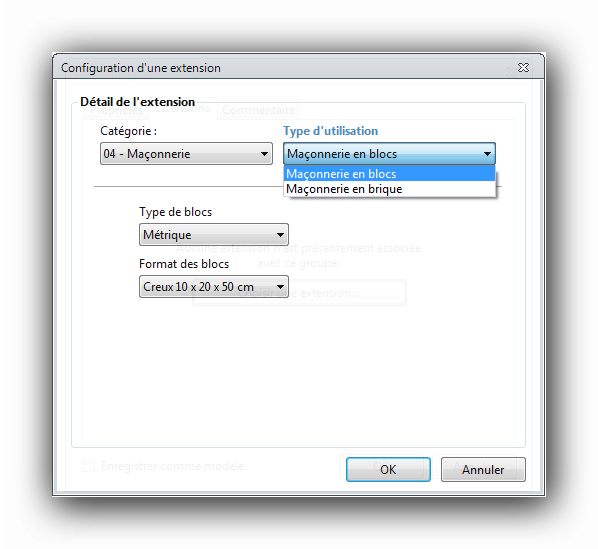Image resolution: width=598 pixels, height=549 pixels.
Task: Confirm with the OK button
Action: click(x=388, y=469)
